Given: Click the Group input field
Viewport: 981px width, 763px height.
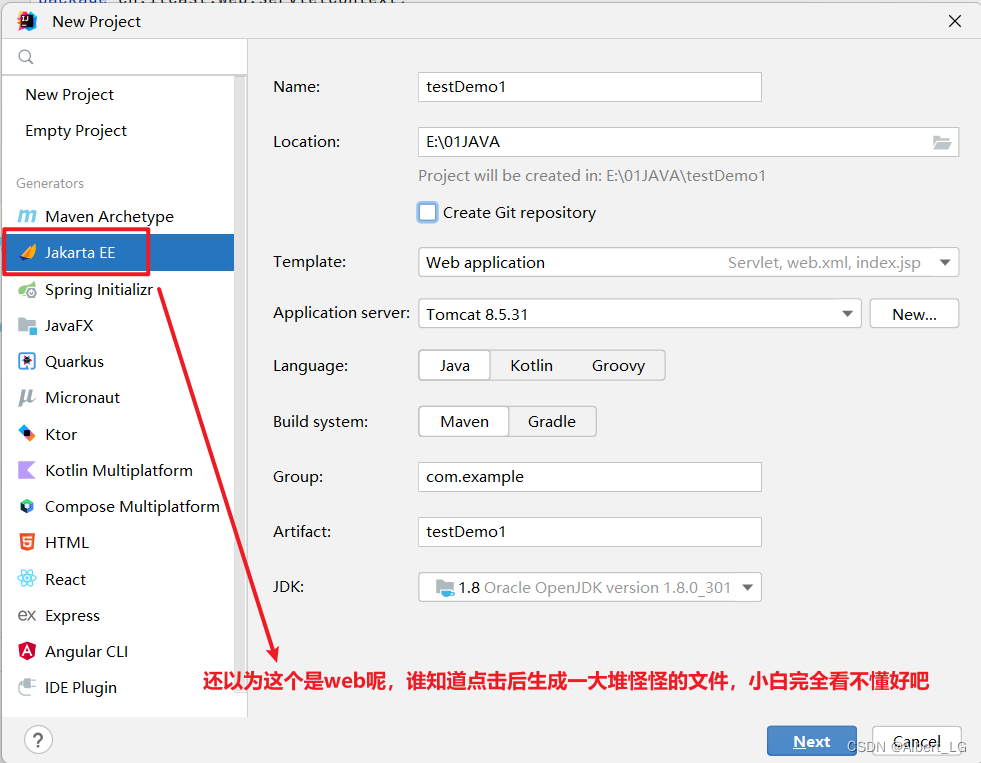Looking at the screenshot, I should (589, 477).
